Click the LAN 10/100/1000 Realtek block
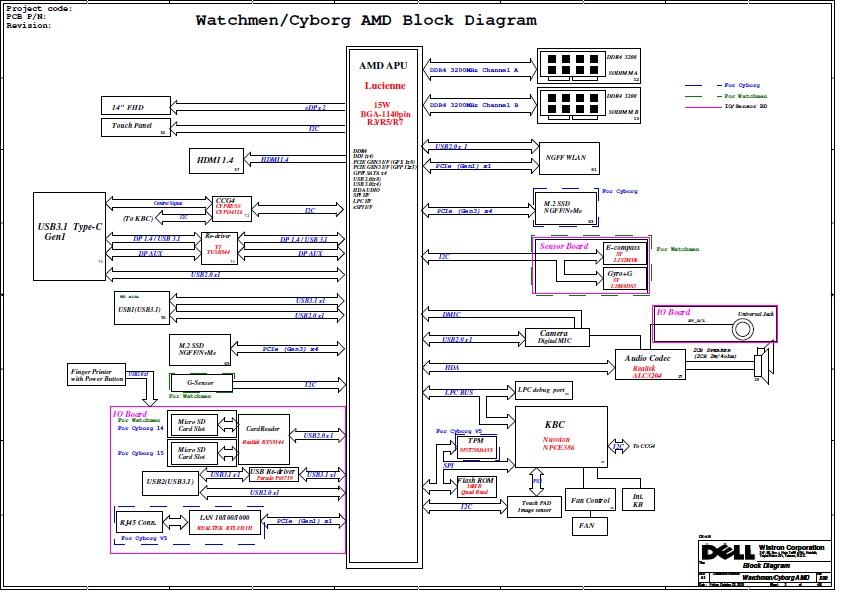This screenshot has width=851, height=601. point(225,522)
